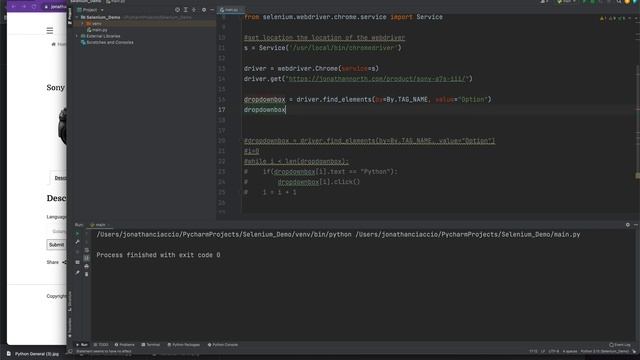The image size is (640, 360).
Task: Click the Expand All icon in Project panel header
Action: (x=186, y=10)
